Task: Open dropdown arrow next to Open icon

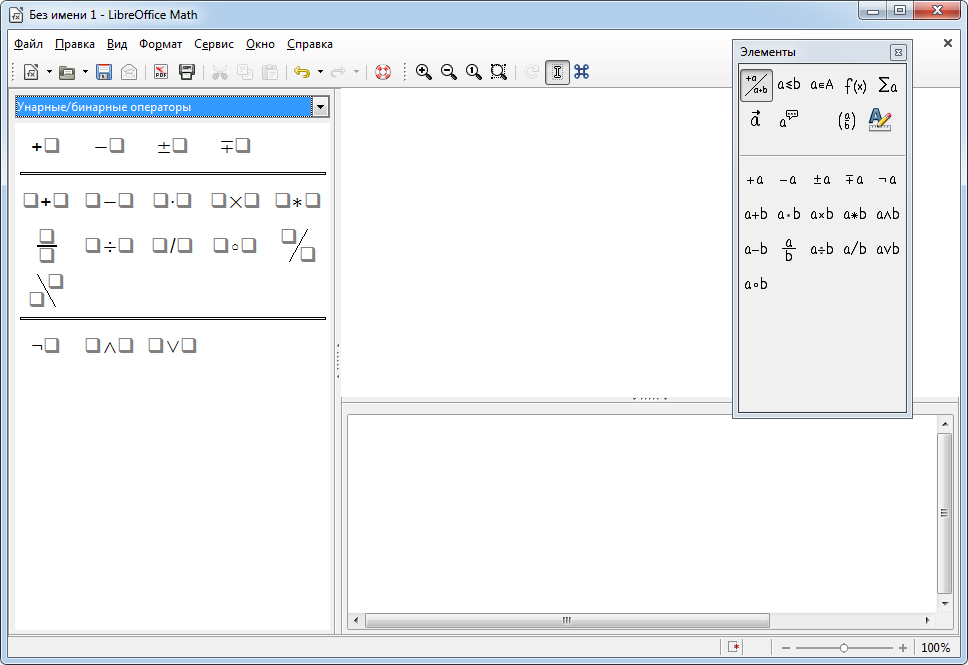Action: coord(85,72)
